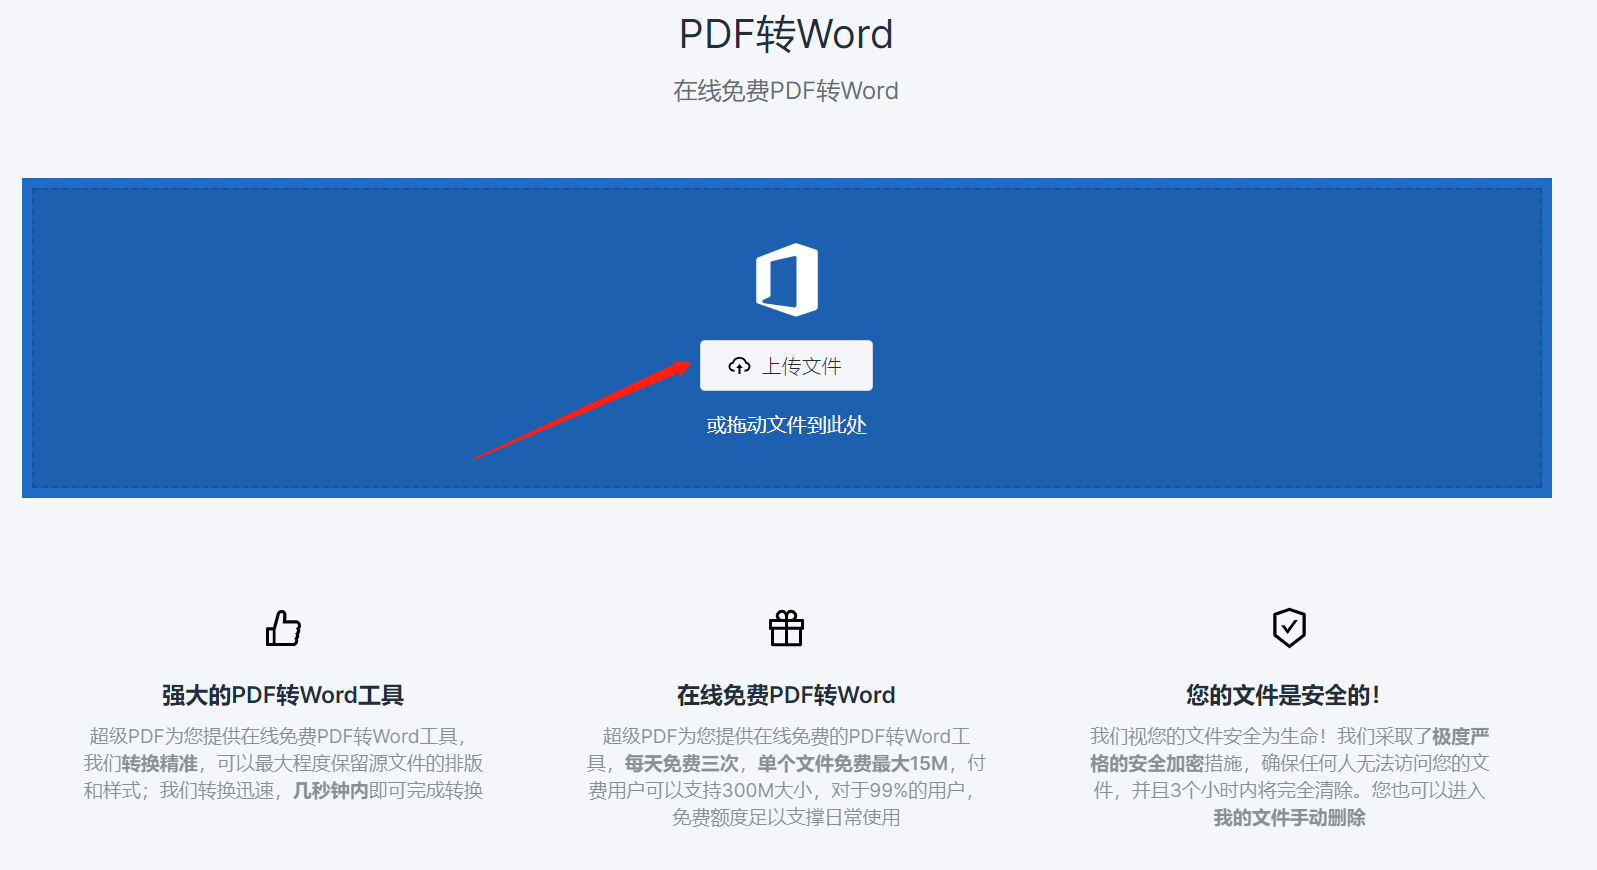Click the bold text 单个文件免费最大15M
This screenshot has width=1597, height=870.
coord(853,764)
